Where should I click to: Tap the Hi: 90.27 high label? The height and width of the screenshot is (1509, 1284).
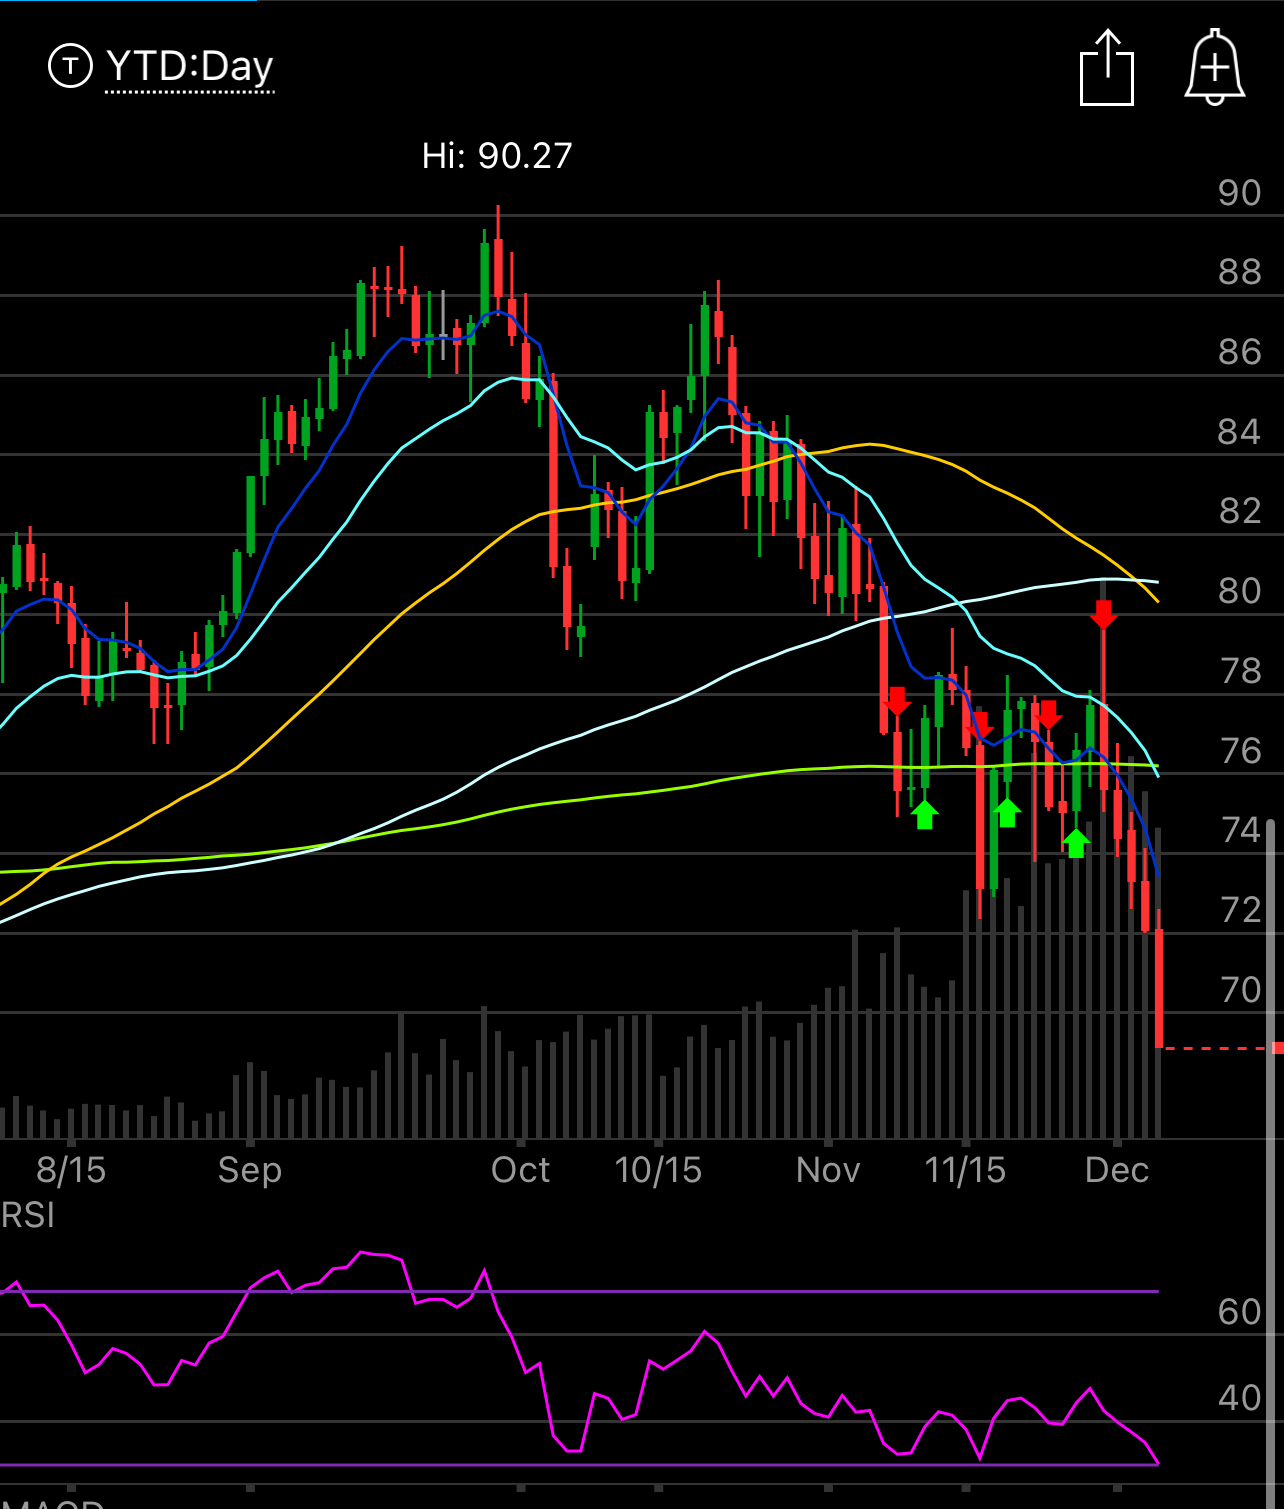click(497, 155)
